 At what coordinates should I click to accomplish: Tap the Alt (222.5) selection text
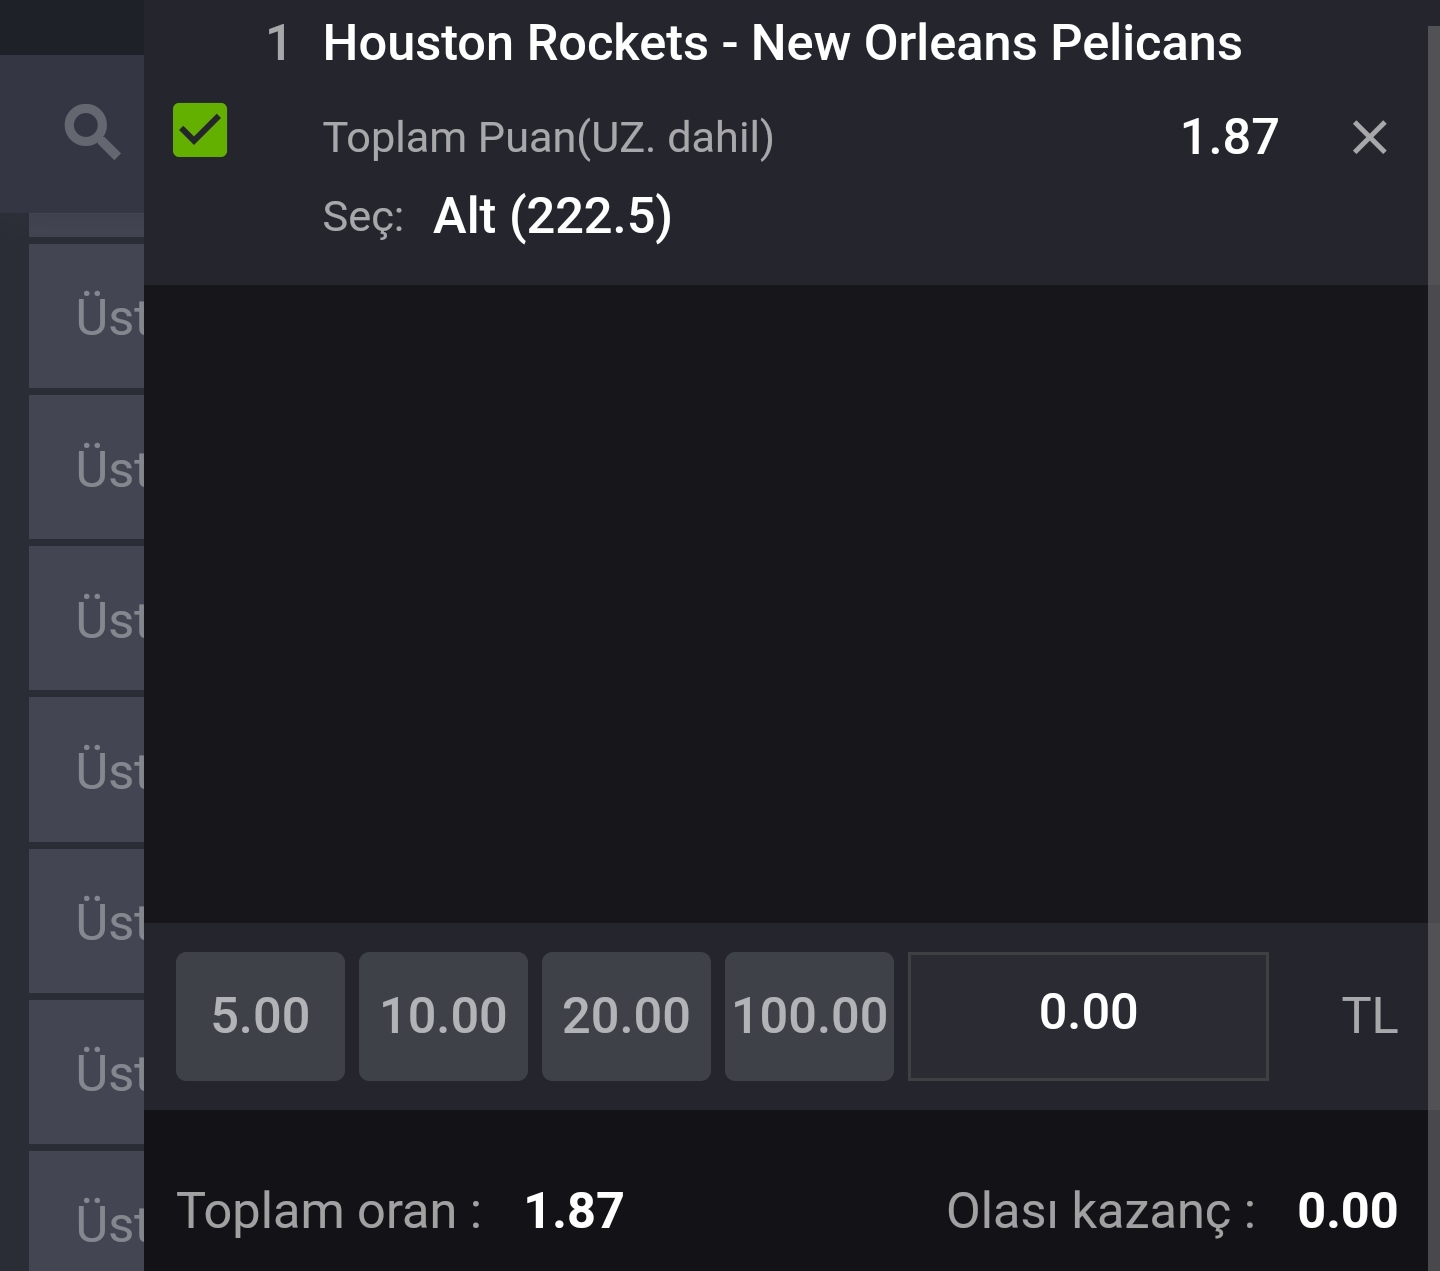point(552,216)
